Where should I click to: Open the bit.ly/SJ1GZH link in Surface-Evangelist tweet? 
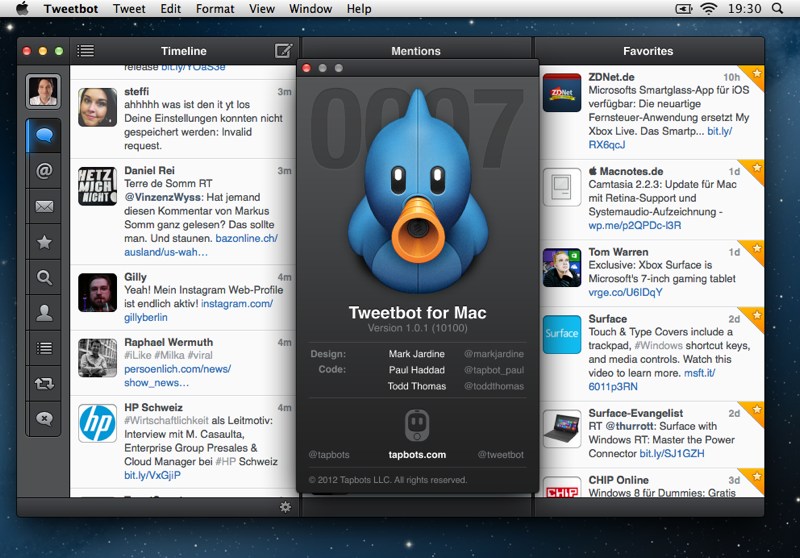672,453
